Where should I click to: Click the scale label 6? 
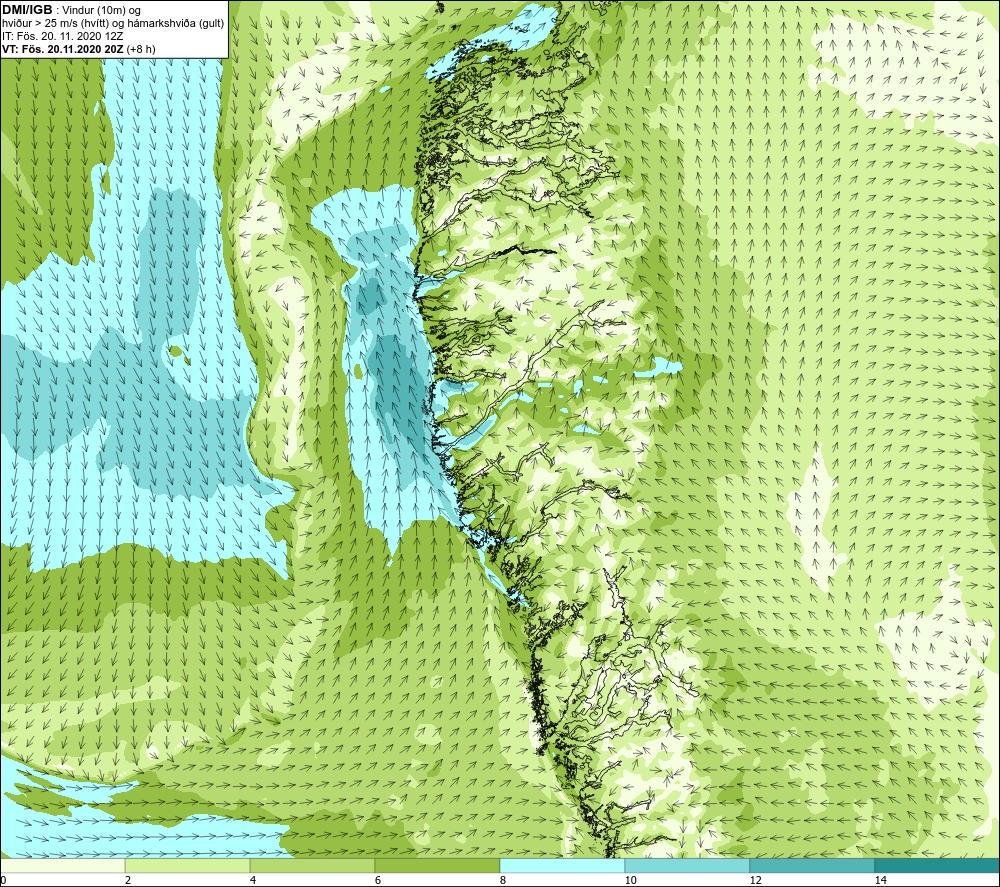(378, 880)
